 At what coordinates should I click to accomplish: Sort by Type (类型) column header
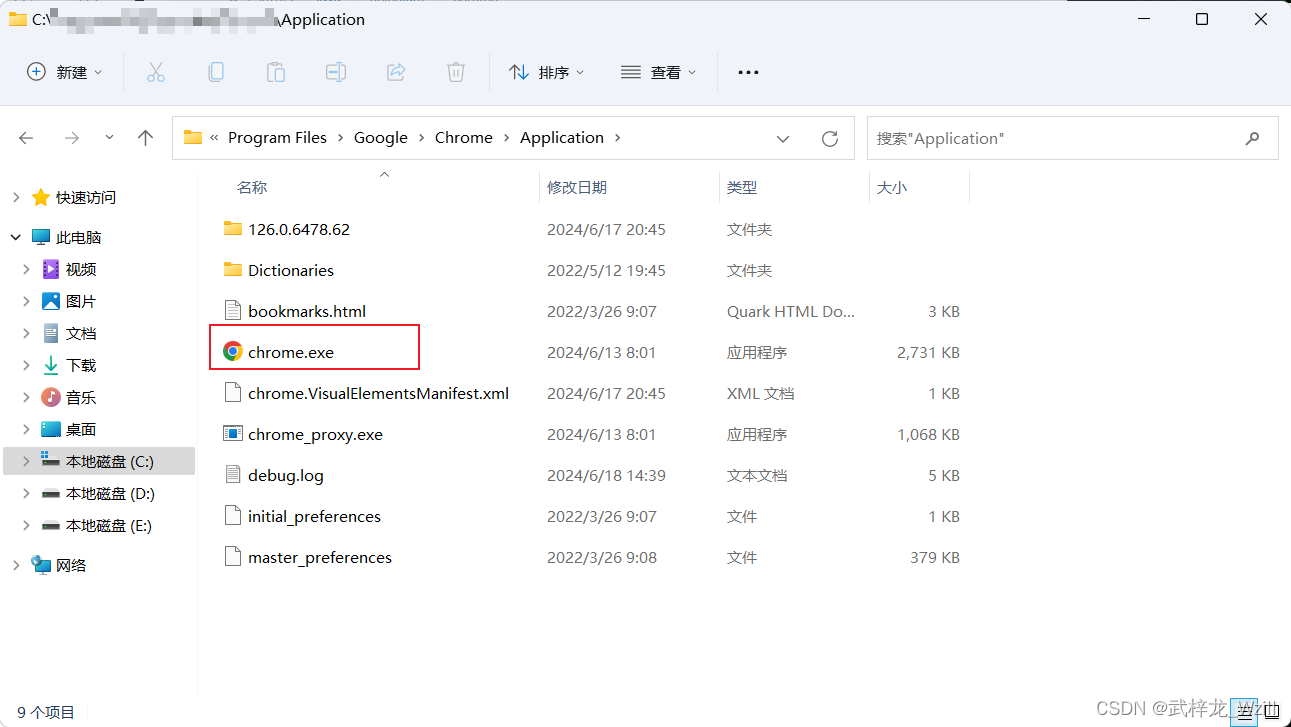tap(742, 187)
